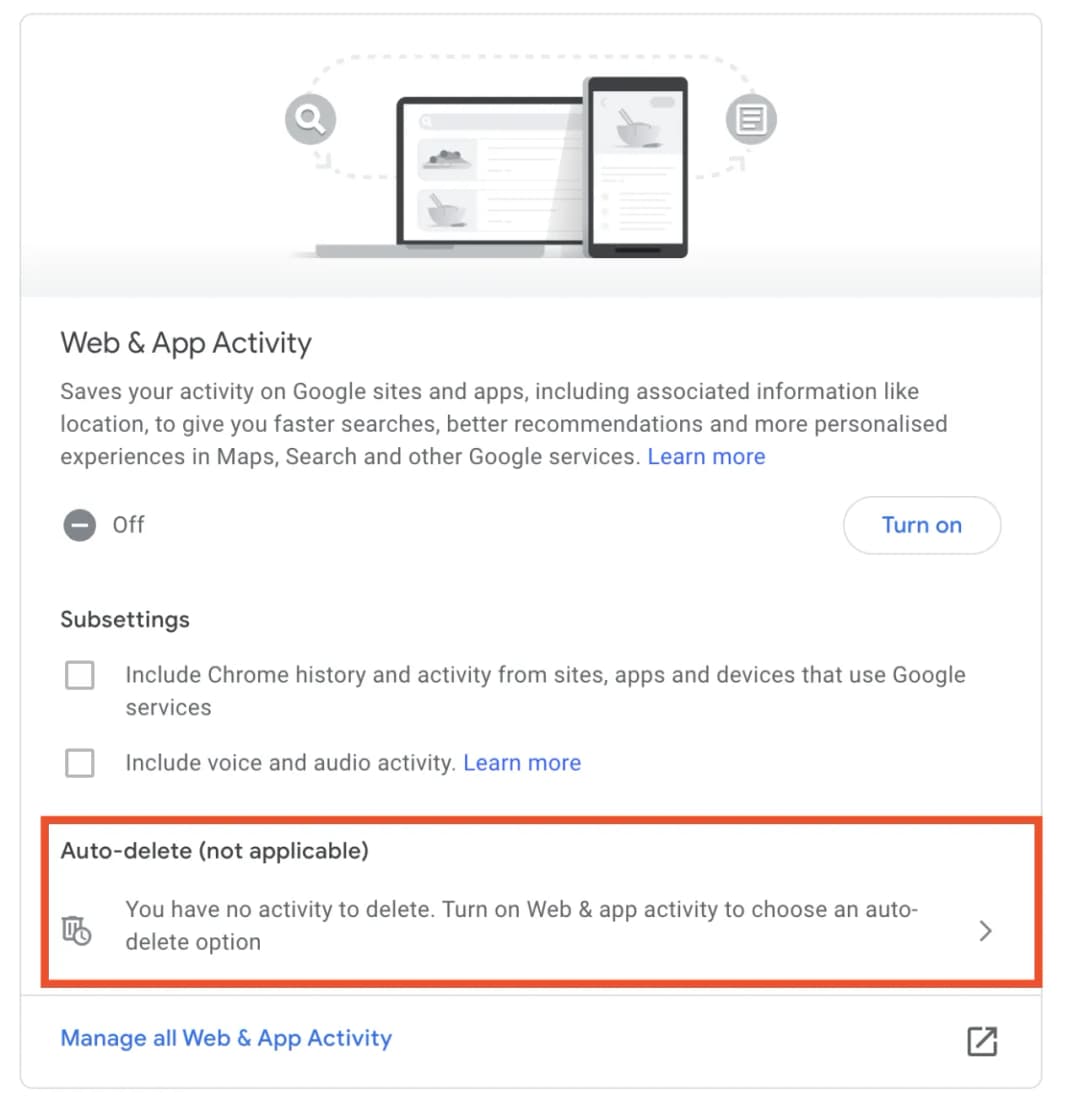
Task: Enable the Include Chrome history checkbox
Action: [x=80, y=676]
